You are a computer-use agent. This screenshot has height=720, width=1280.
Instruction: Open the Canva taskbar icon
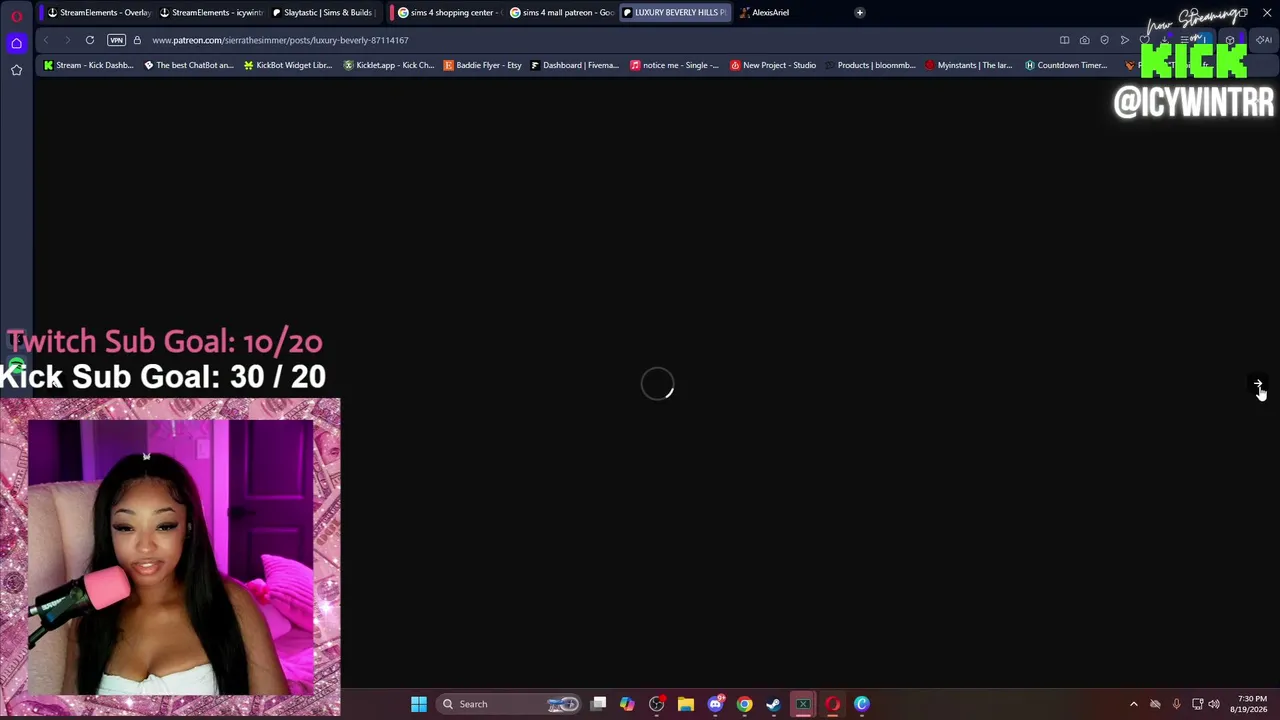point(861,704)
